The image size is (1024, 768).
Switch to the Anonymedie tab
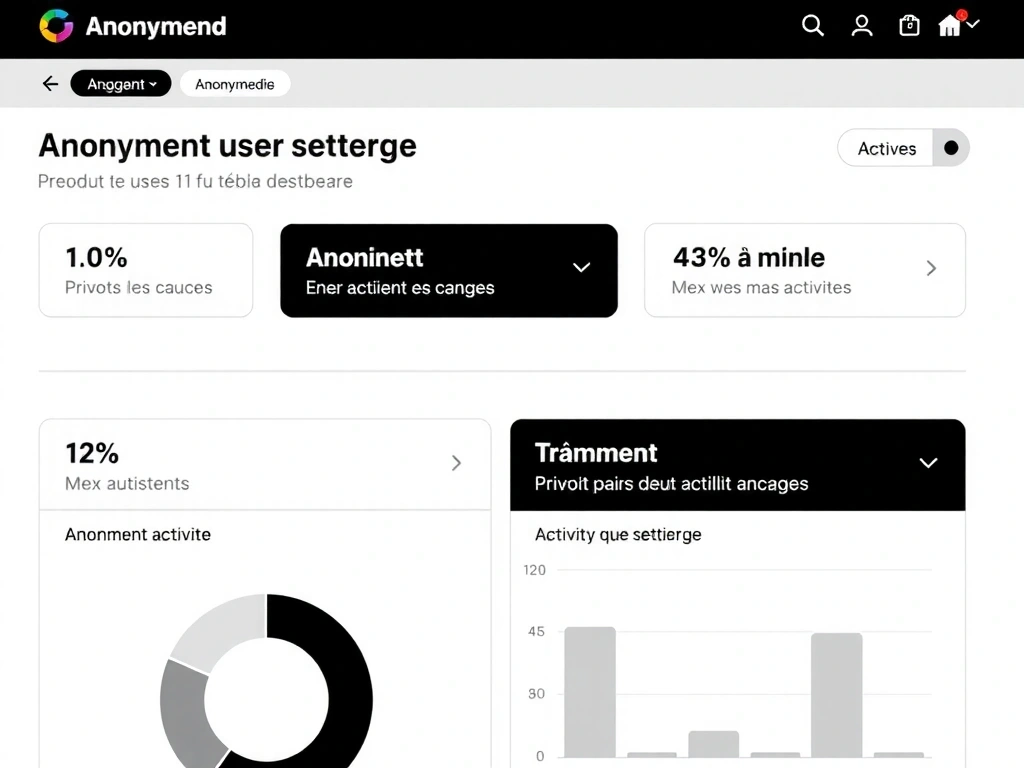(235, 84)
